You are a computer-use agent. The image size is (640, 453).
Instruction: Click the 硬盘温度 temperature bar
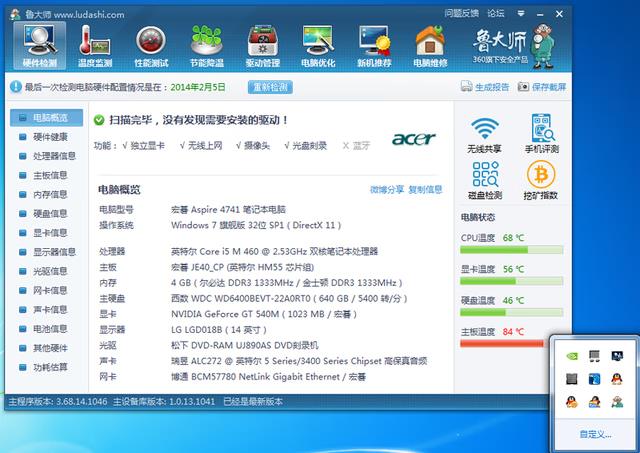tap(511, 313)
